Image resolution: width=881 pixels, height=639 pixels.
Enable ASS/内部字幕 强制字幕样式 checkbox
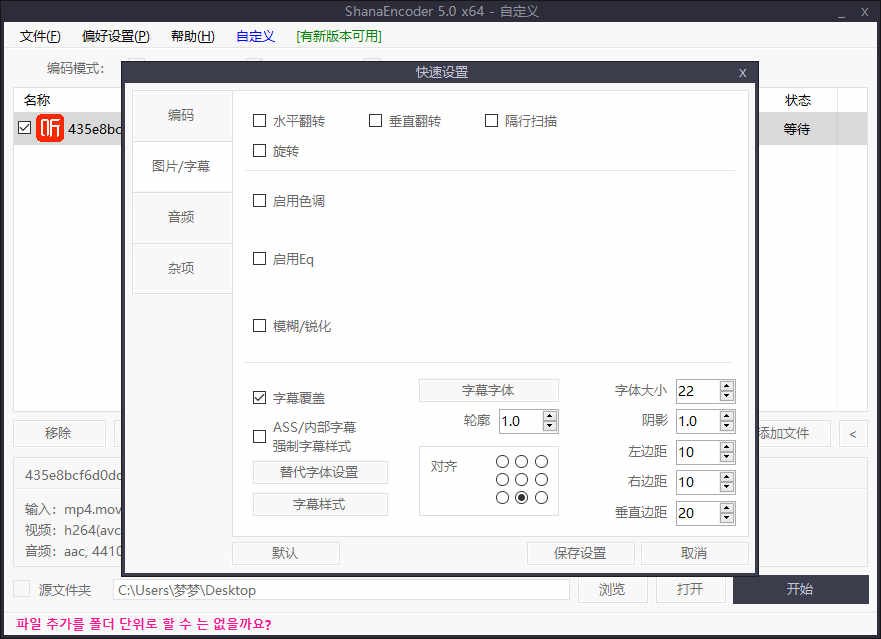coord(259,436)
